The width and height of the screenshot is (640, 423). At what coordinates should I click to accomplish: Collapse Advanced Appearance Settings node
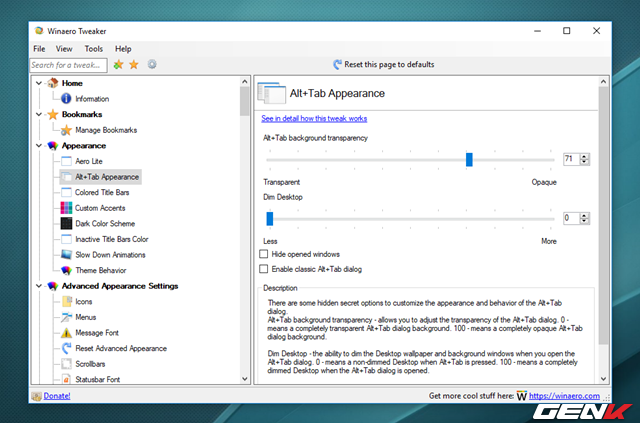(x=39, y=286)
